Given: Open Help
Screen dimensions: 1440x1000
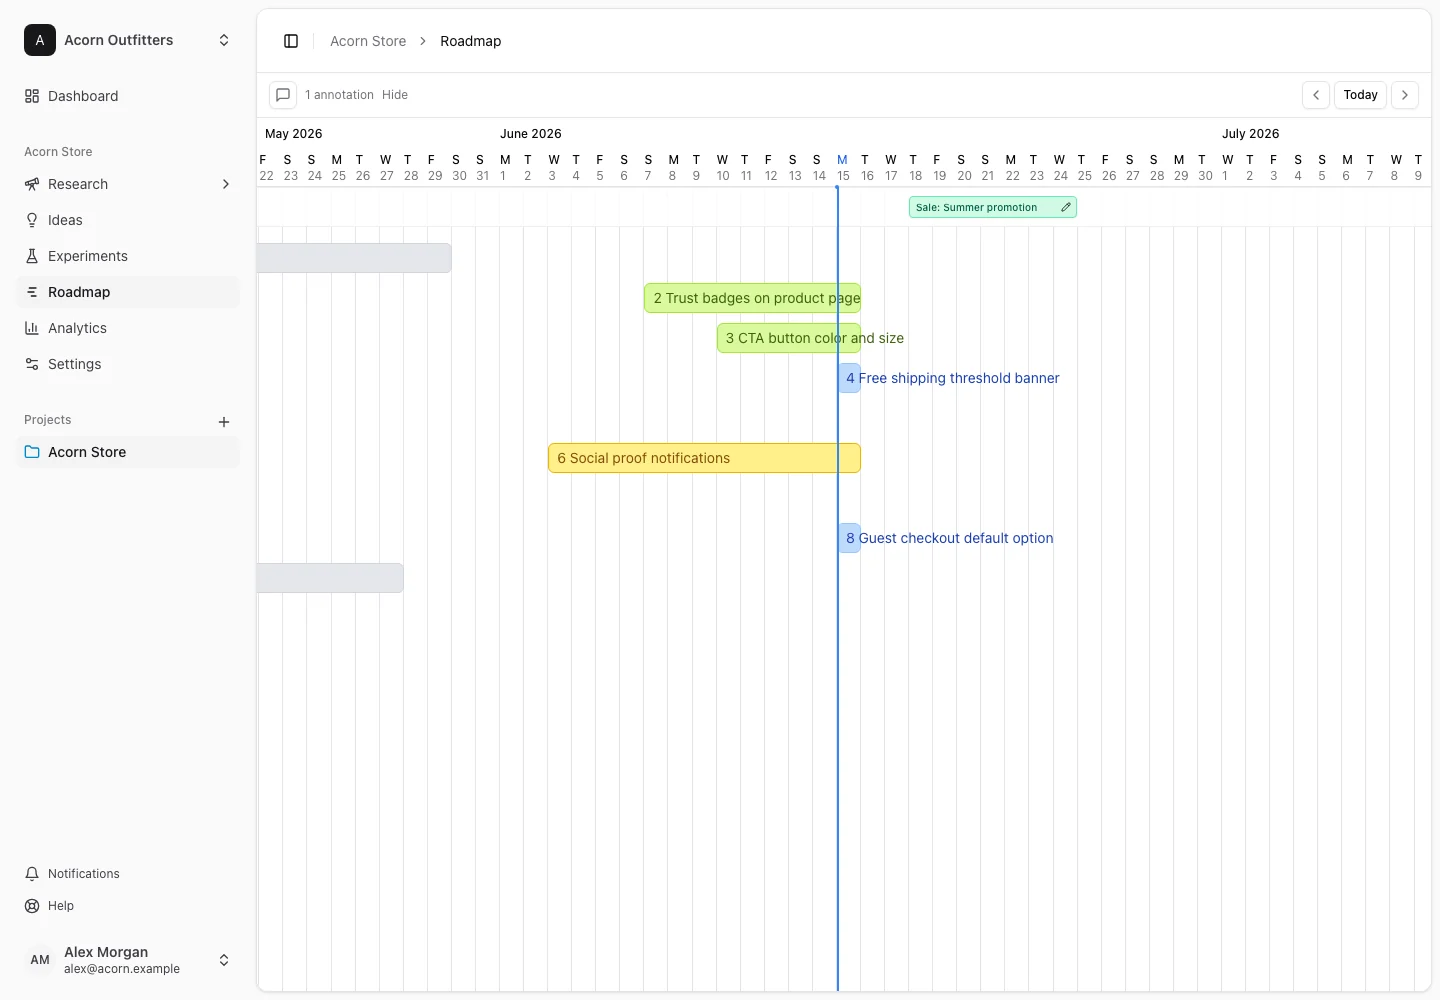Looking at the screenshot, I should pyautogui.click(x=128, y=906).
